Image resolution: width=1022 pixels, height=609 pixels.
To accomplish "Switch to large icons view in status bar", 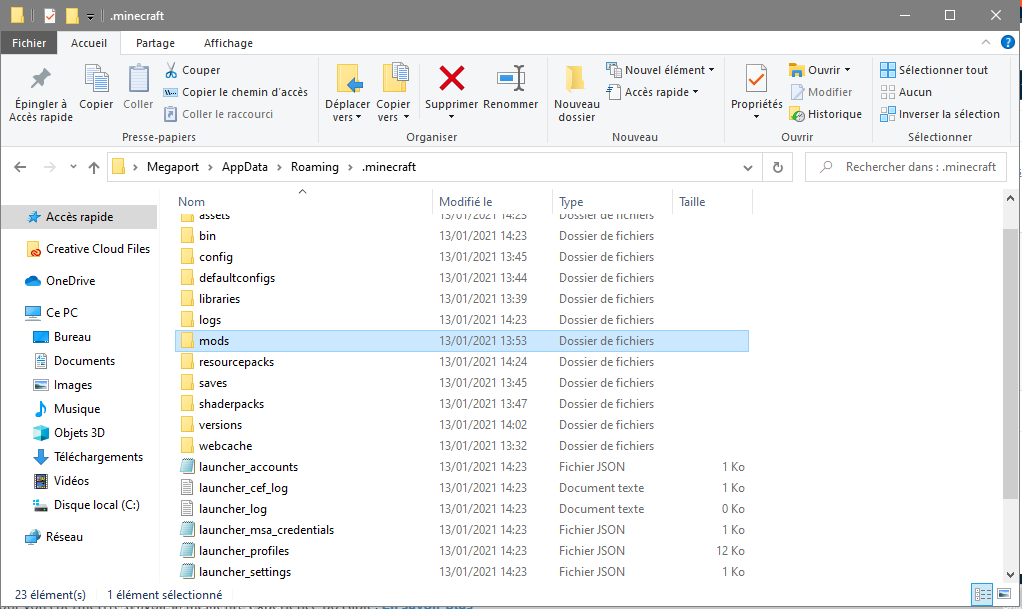I will tap(1005, 594).
